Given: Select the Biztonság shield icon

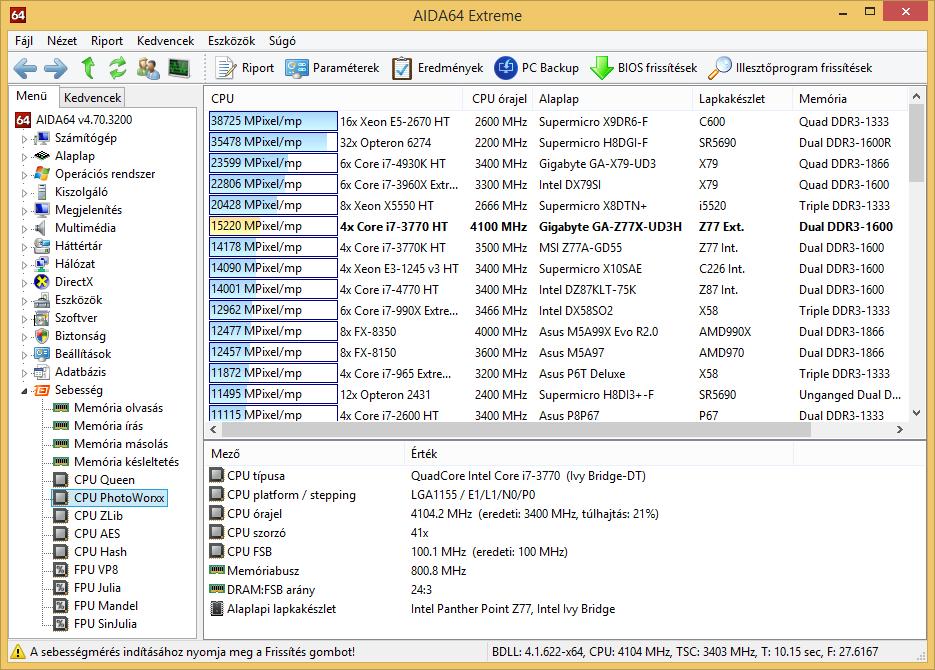Looking at the screenshot, I should click(42, 336).
